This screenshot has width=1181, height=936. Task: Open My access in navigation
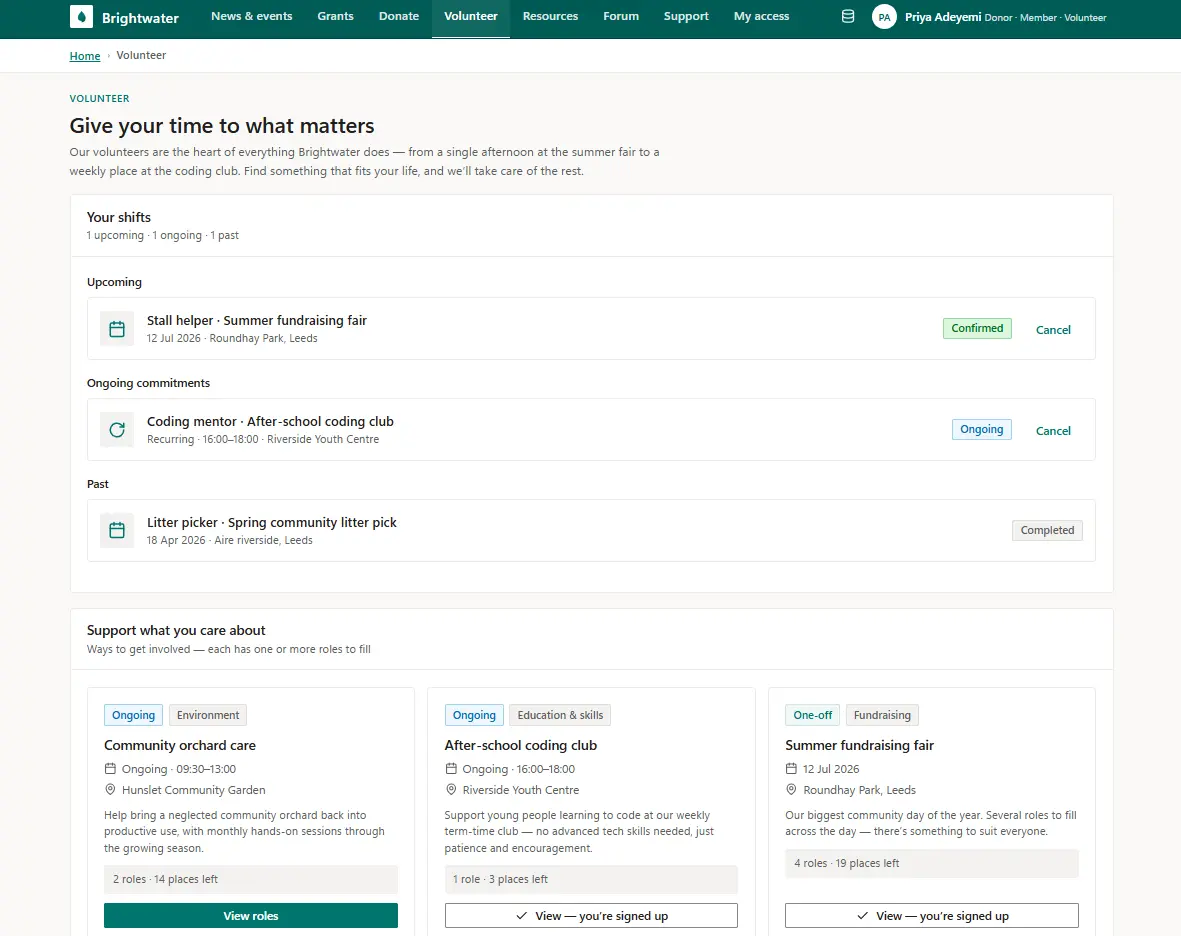pos(761,17)
